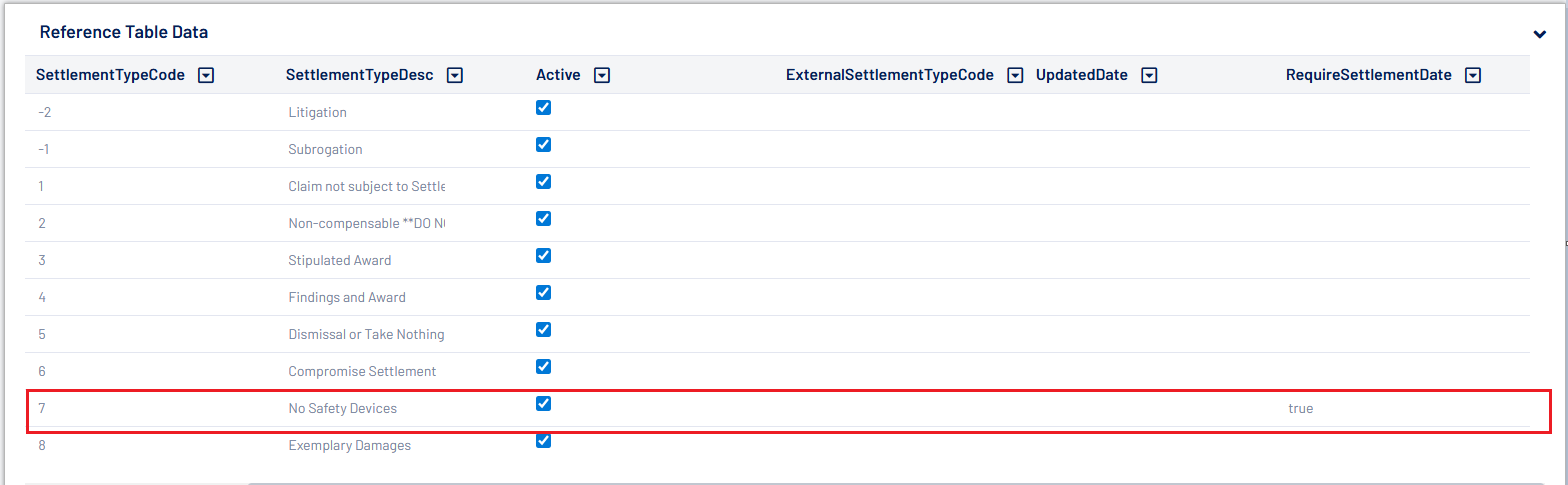Click the SettlementTypeCode column header text
This screenshot has width=1568, height=485.
(110, 75)
